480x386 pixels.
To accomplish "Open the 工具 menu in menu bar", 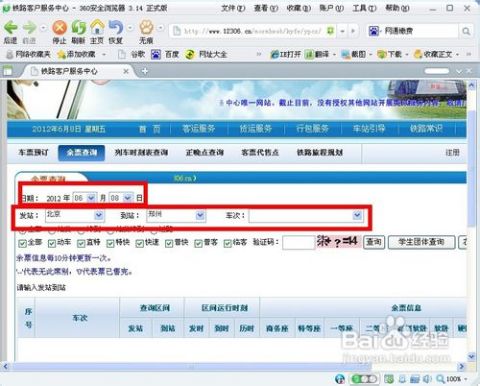I will pyautogui.click(x=364, y=8).
